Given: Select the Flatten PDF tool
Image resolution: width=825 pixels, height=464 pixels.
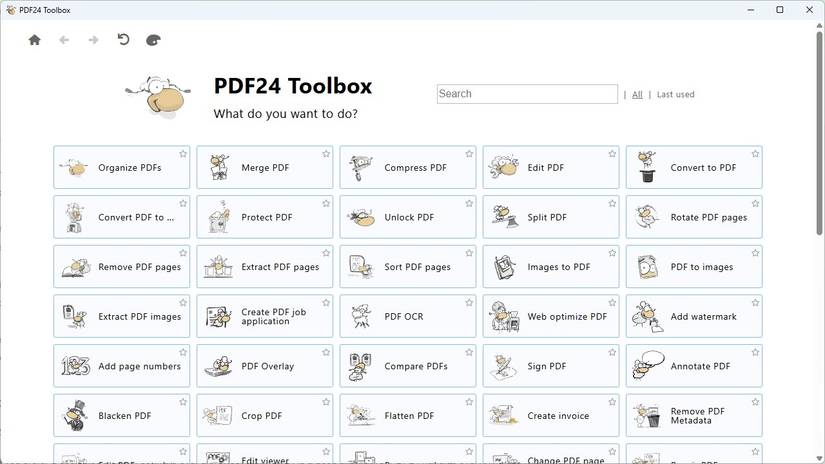Looking at the screenshot, I should tap(408, 415).
